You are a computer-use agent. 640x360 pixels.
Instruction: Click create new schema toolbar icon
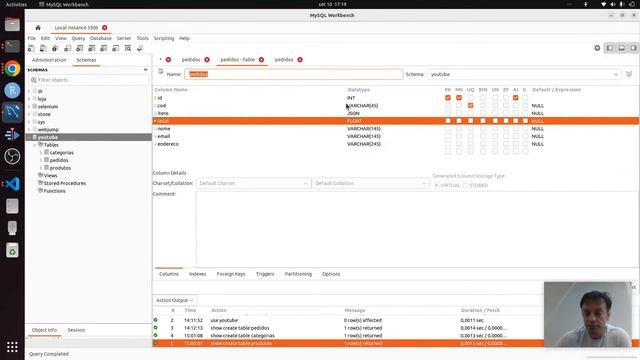coord(67,48)
